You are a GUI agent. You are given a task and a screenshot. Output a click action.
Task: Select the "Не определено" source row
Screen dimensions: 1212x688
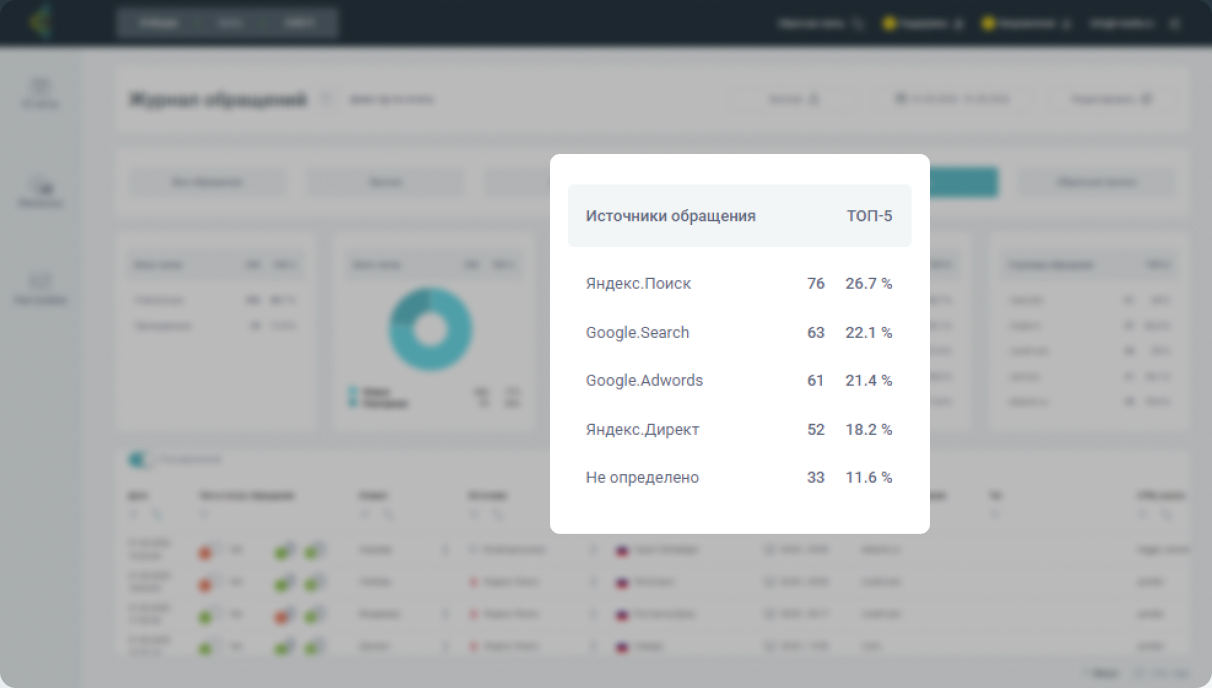pyautogui.click(x=739, y=478)
